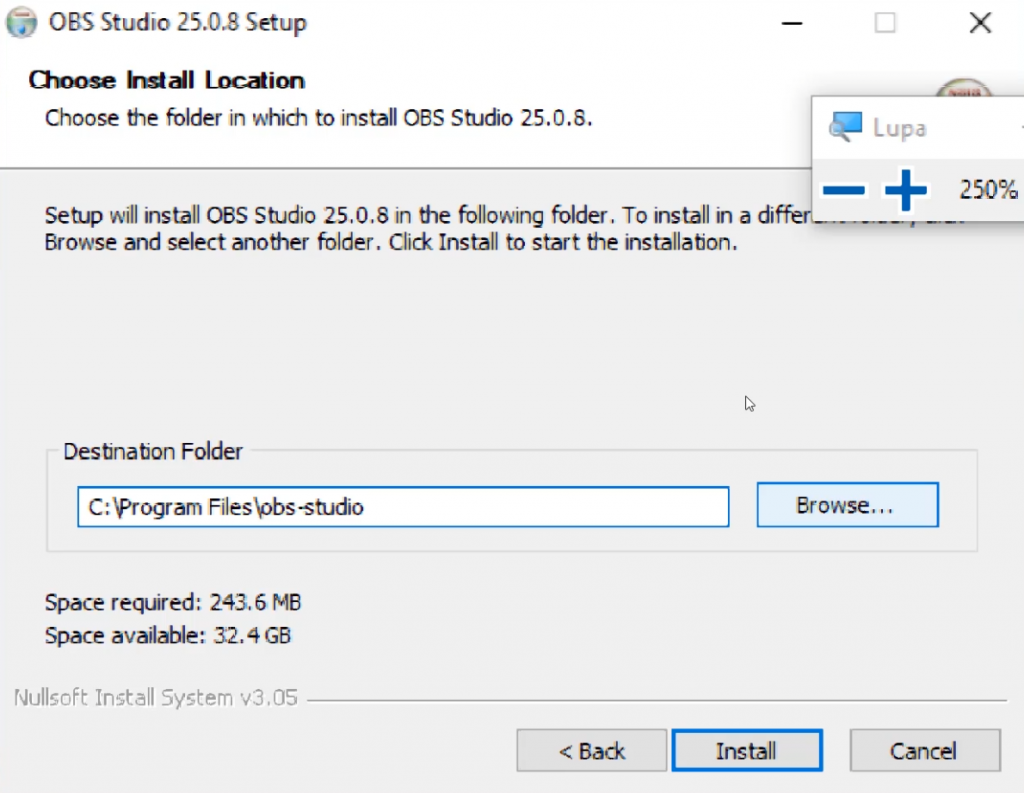Click the "Nullsoft Install System v3.05" text
This screenshot has height=793, width=1024.
[156, 697]
